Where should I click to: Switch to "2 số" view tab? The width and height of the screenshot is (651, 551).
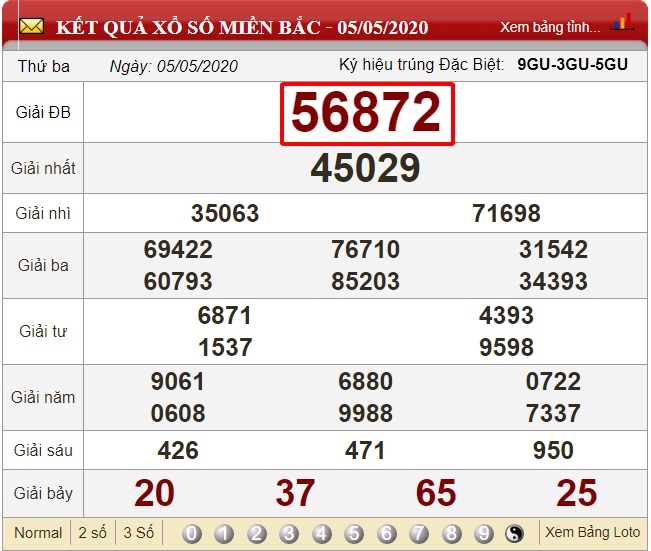93,533
